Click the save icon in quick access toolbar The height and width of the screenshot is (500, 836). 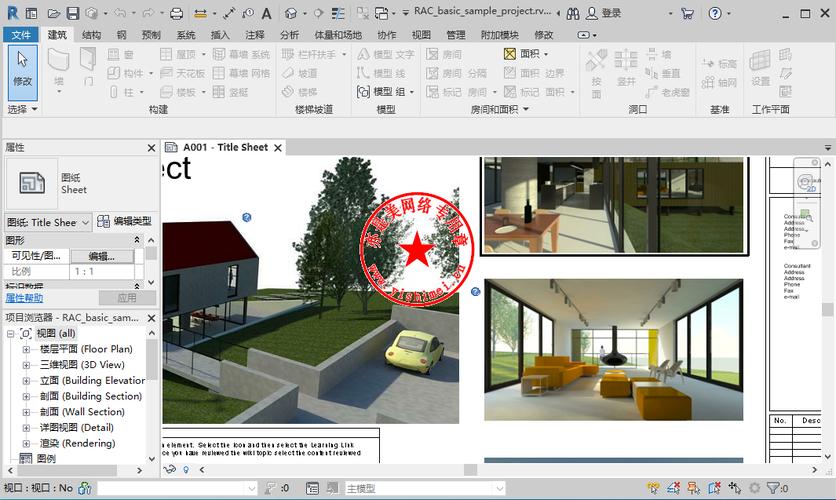coord(72,13)
